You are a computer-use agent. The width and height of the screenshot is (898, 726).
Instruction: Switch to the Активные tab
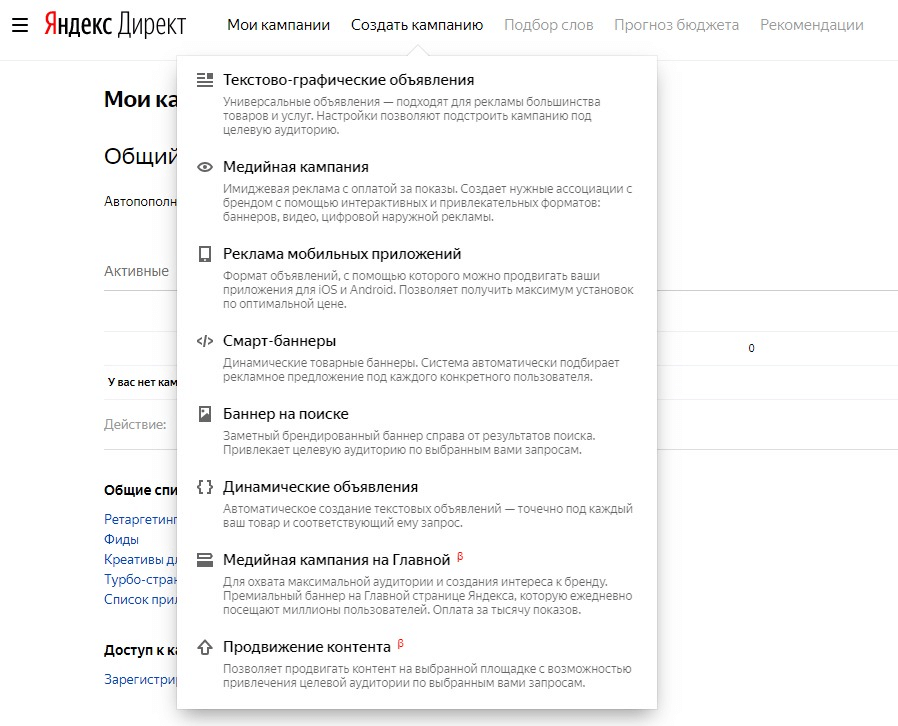pos(136,271)
